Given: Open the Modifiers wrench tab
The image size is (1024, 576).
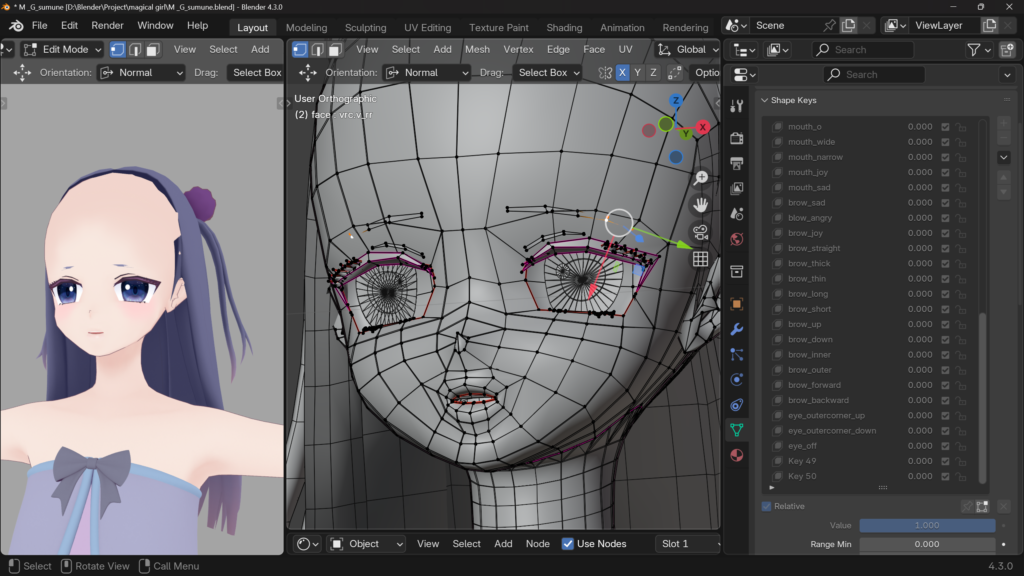Looking at the screenshot, I should tap(737, 329).
